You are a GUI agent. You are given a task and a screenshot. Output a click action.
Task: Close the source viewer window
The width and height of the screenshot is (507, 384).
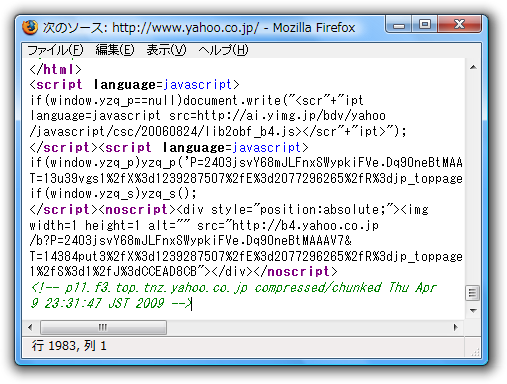coord(460,25)
